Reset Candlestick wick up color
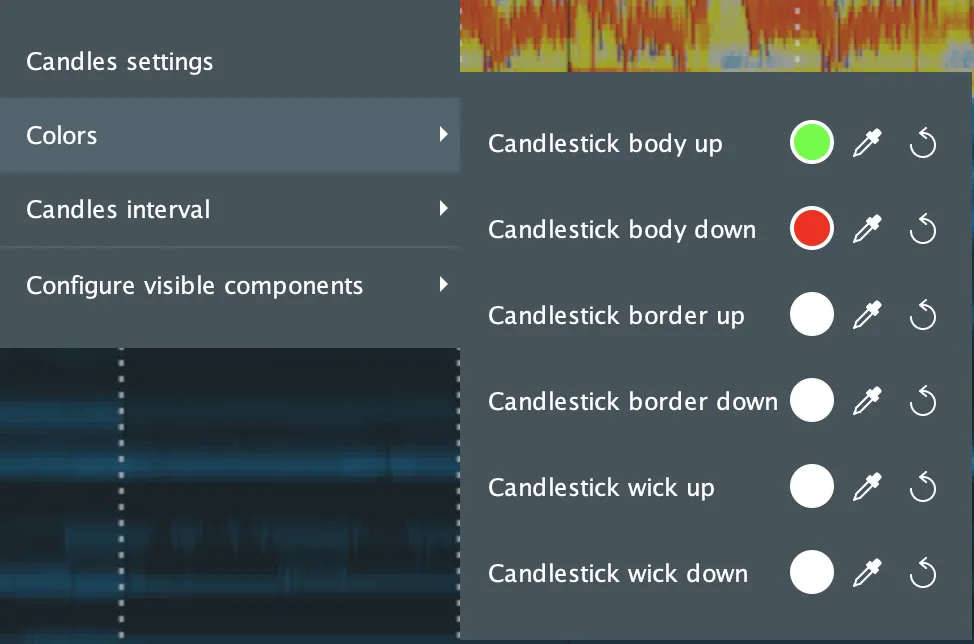Screen dimensions: 974x644 (x=922, y=488)
